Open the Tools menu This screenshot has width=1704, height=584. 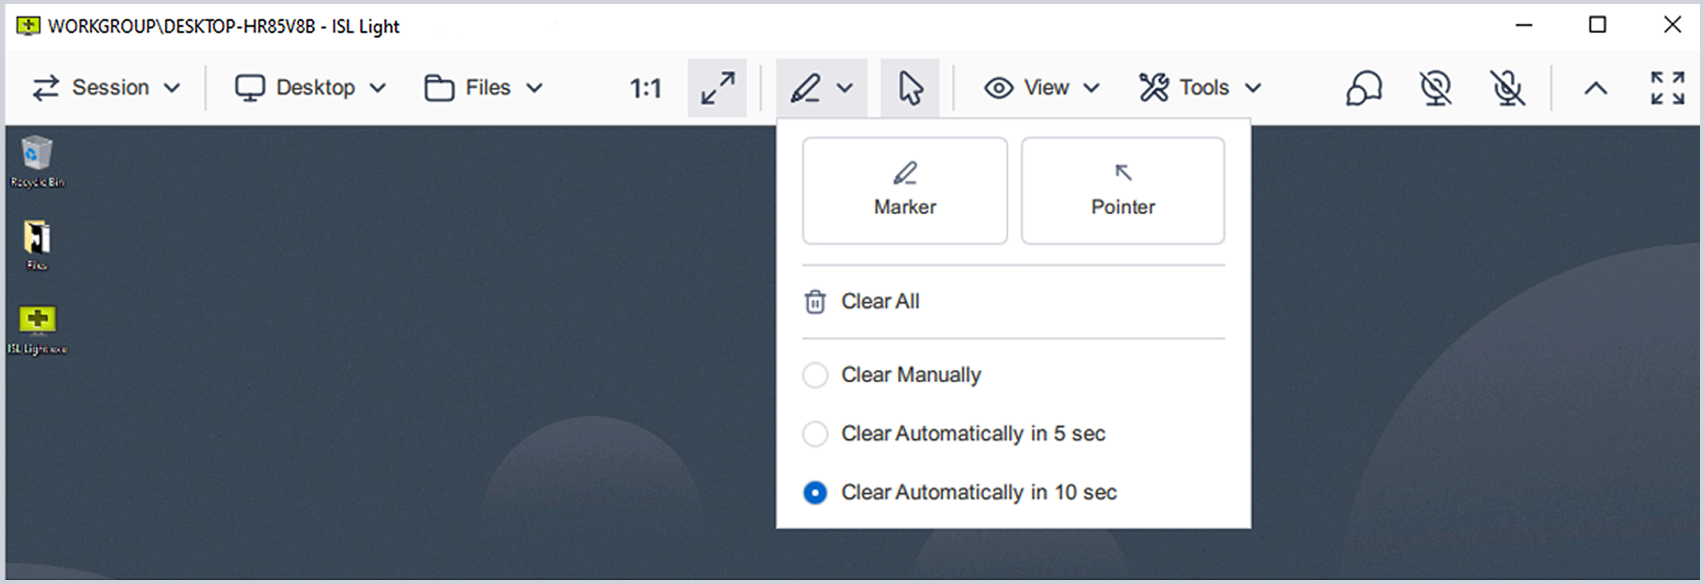coord(1200,88)
